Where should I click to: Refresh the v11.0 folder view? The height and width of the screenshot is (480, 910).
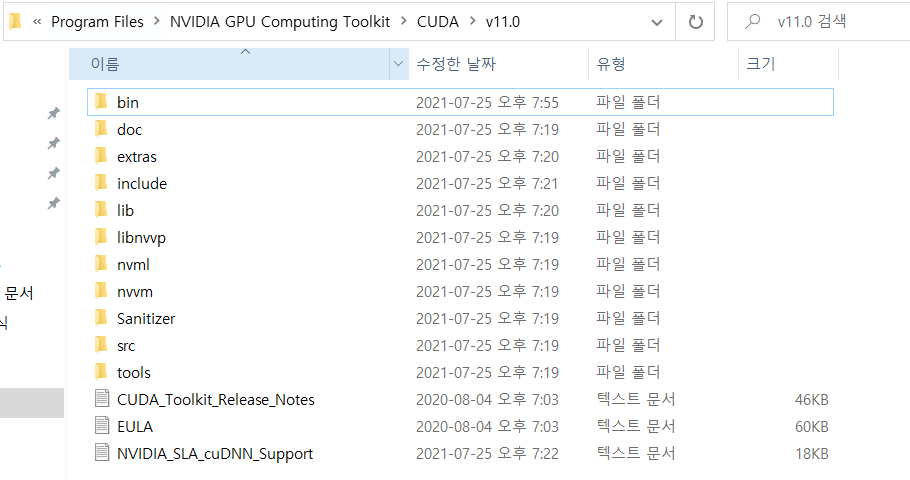point(695,22)
